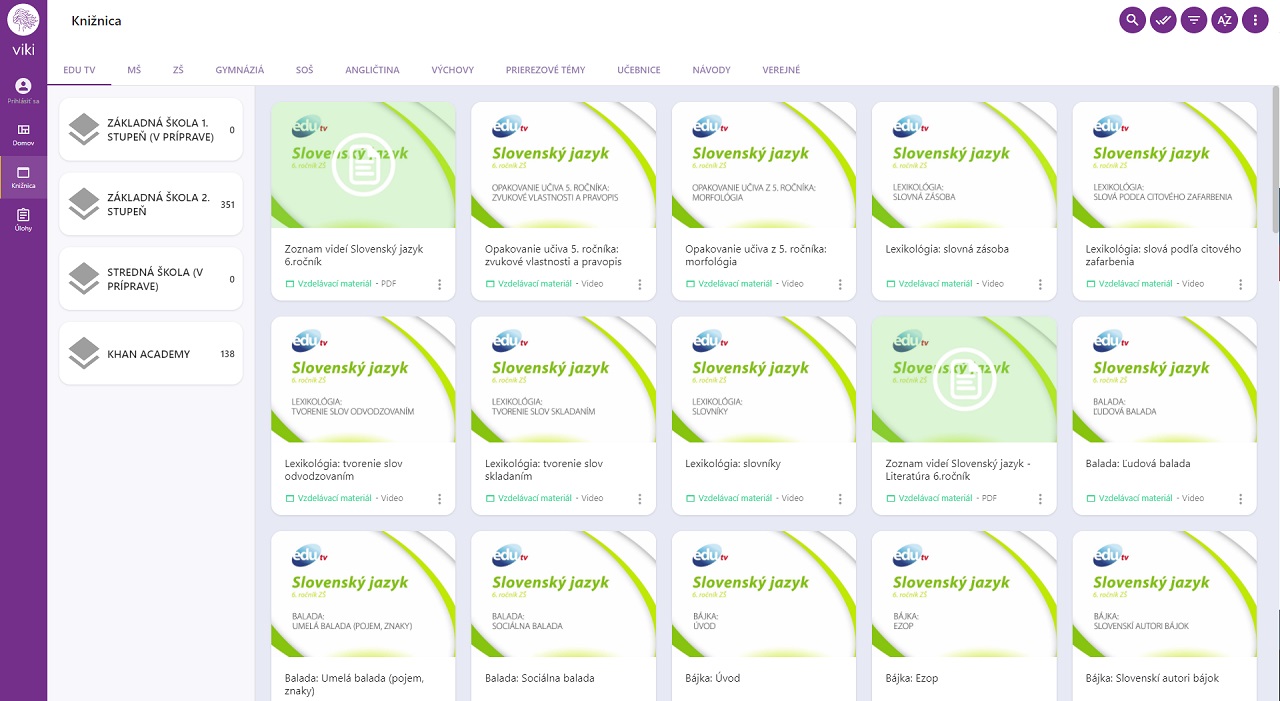Click title Opakovanie učiva z 5. ročníka: morfológia

pos(756,255)
